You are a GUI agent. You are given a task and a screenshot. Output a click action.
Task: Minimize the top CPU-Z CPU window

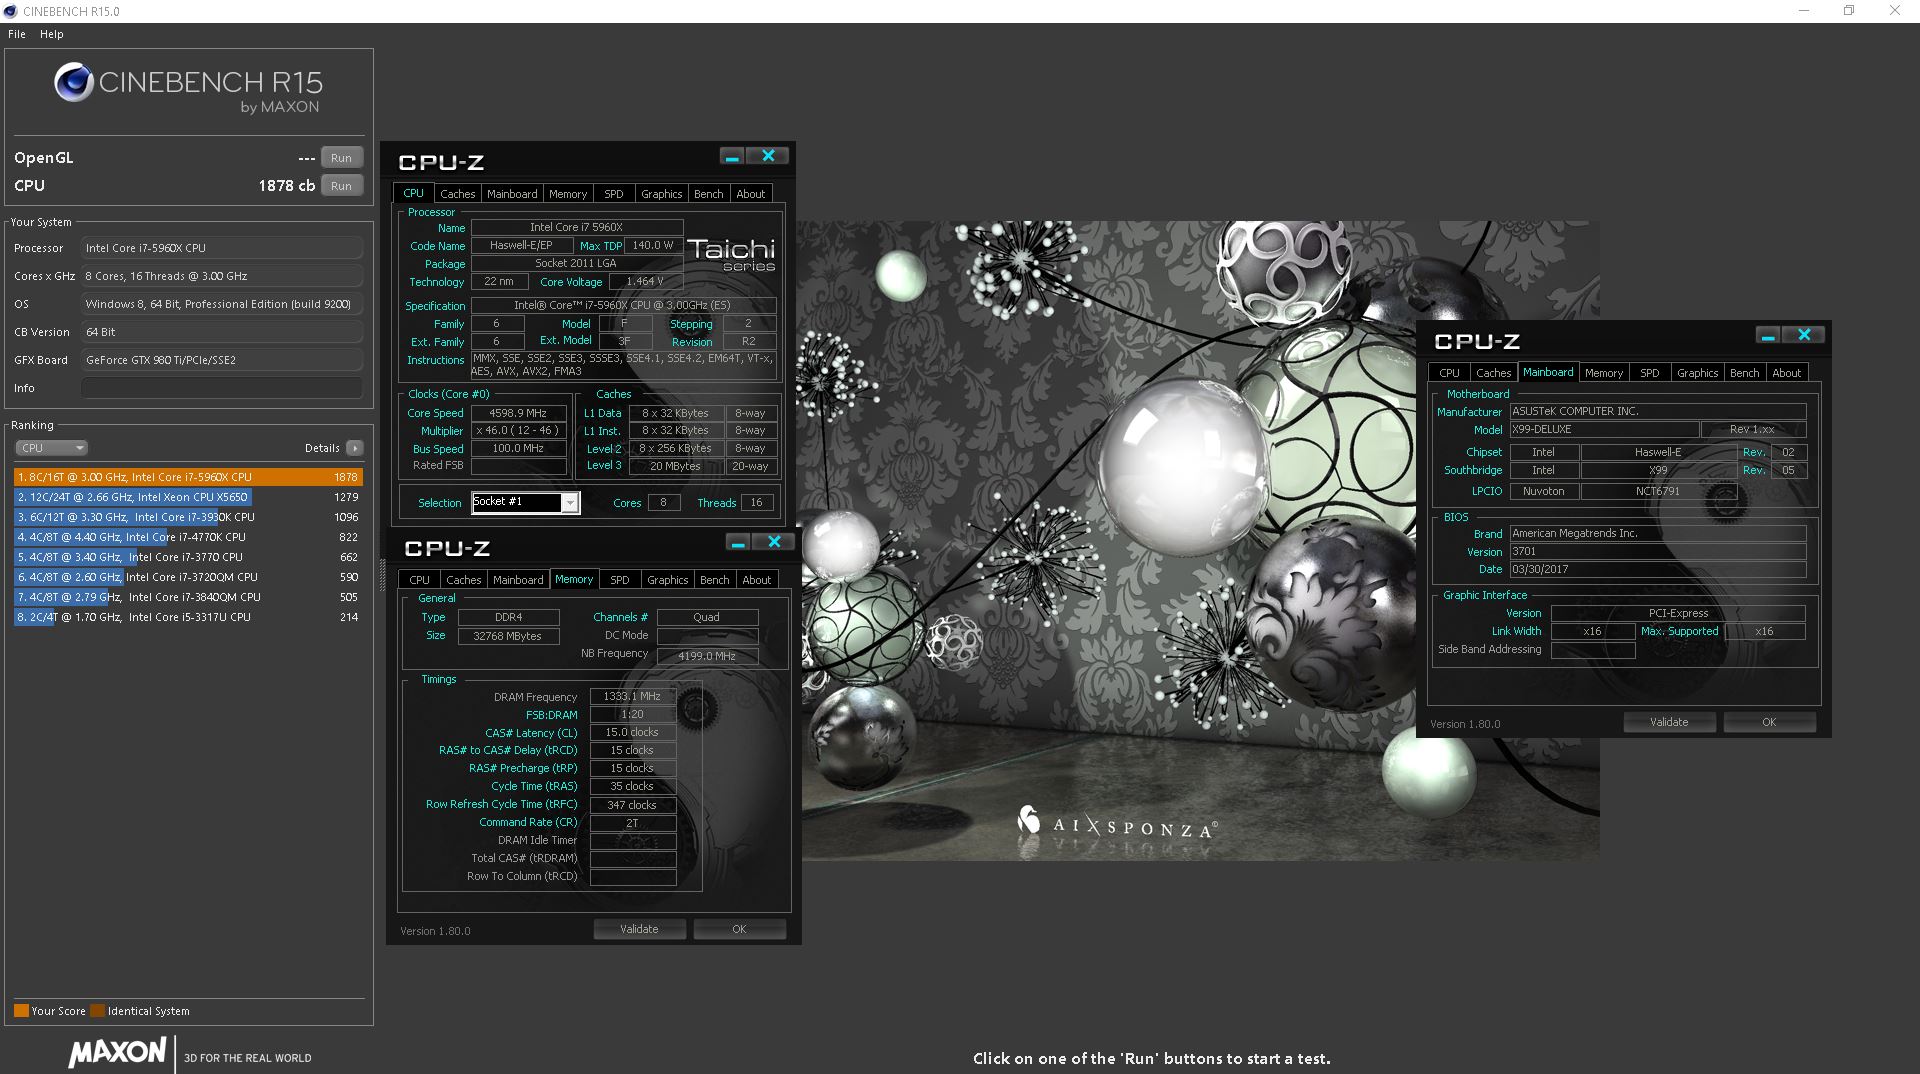732,156
